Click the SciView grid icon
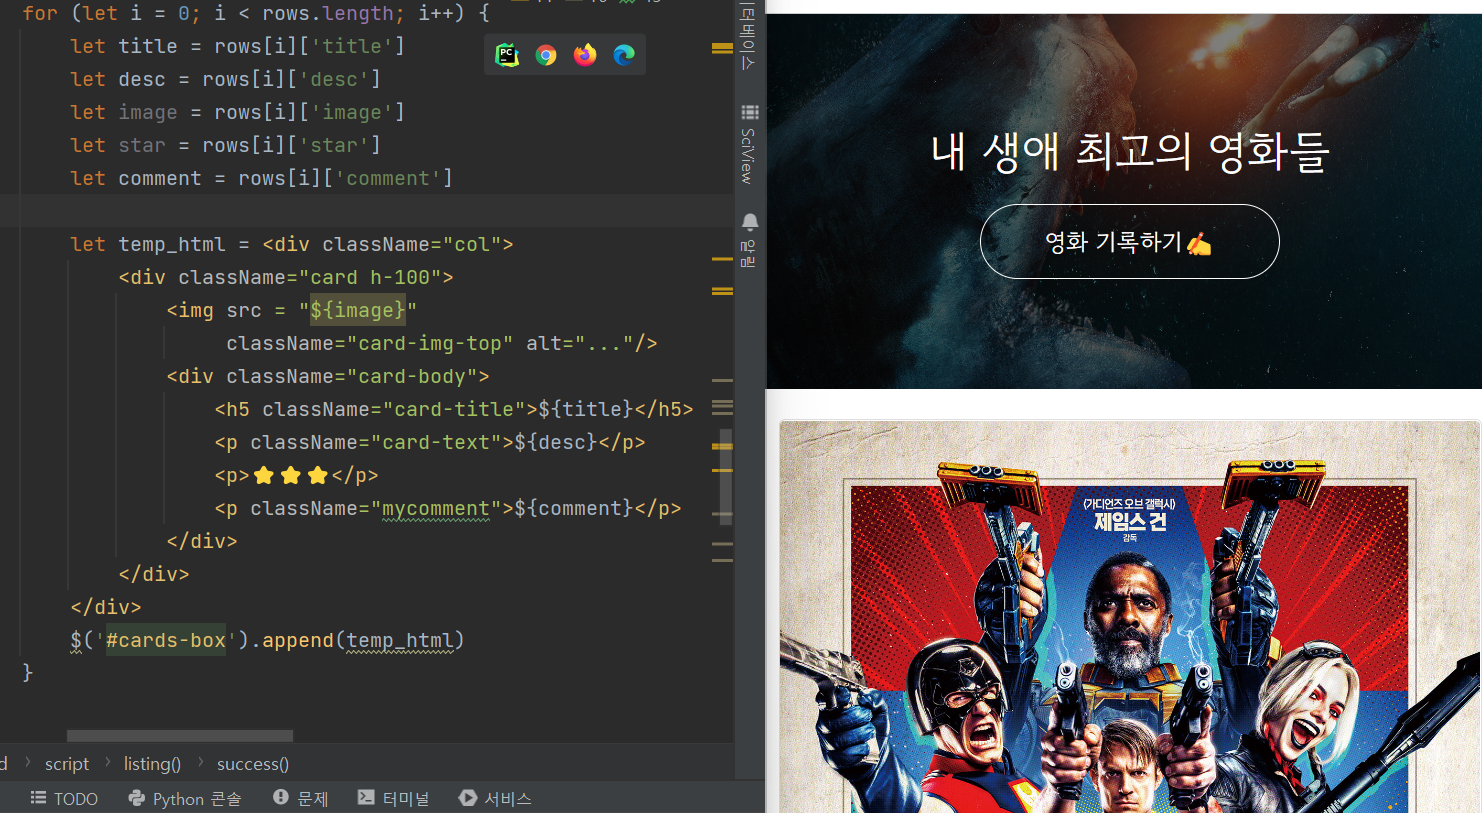The height and width of the screenshot is (813, 1482). coord(750,112)
